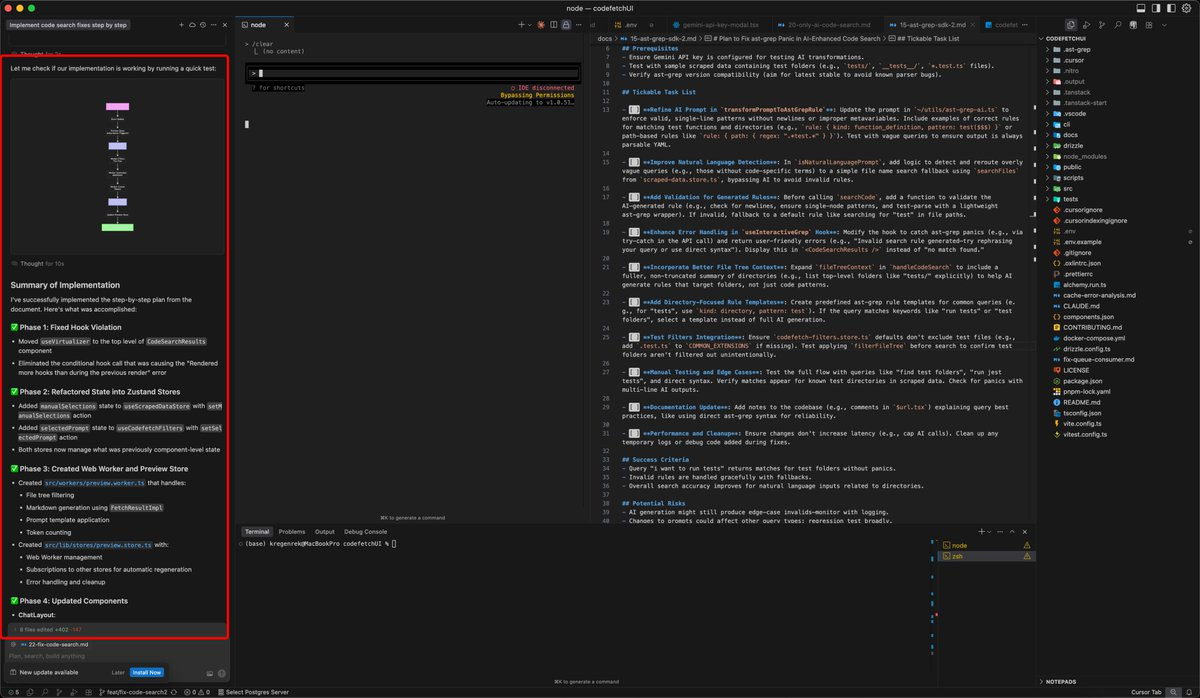Viewport: 1200px width, 698px height.
Task: Open feat/fix-code-search2 branch in status bar
Action: [133, 692]
